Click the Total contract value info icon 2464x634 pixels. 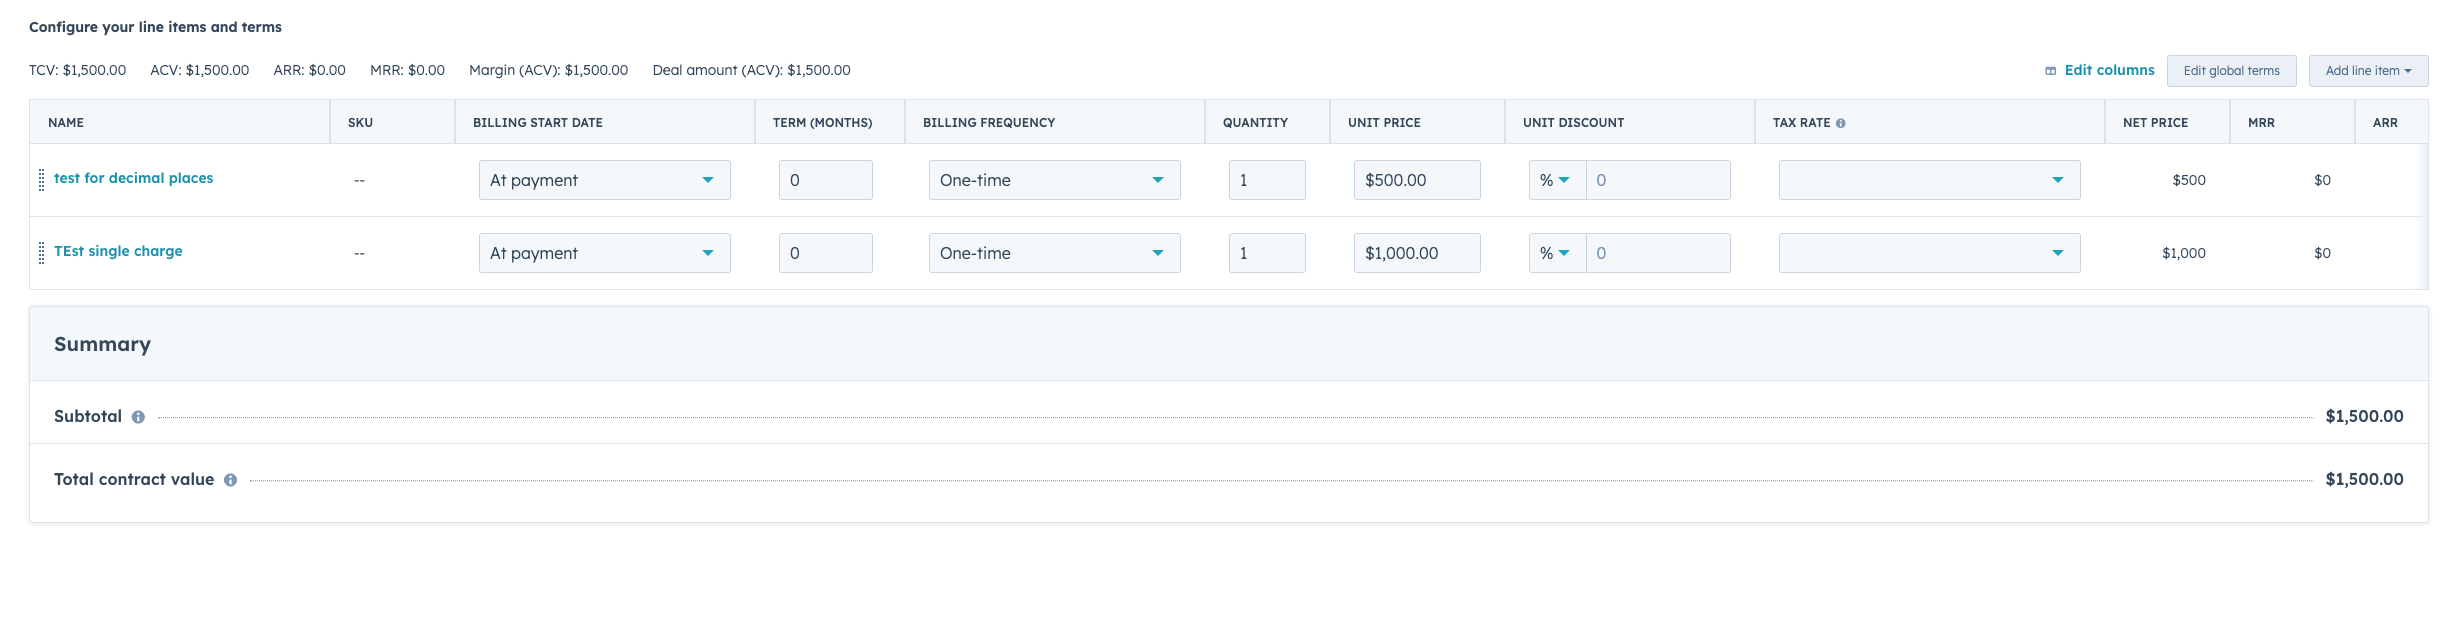230,480
